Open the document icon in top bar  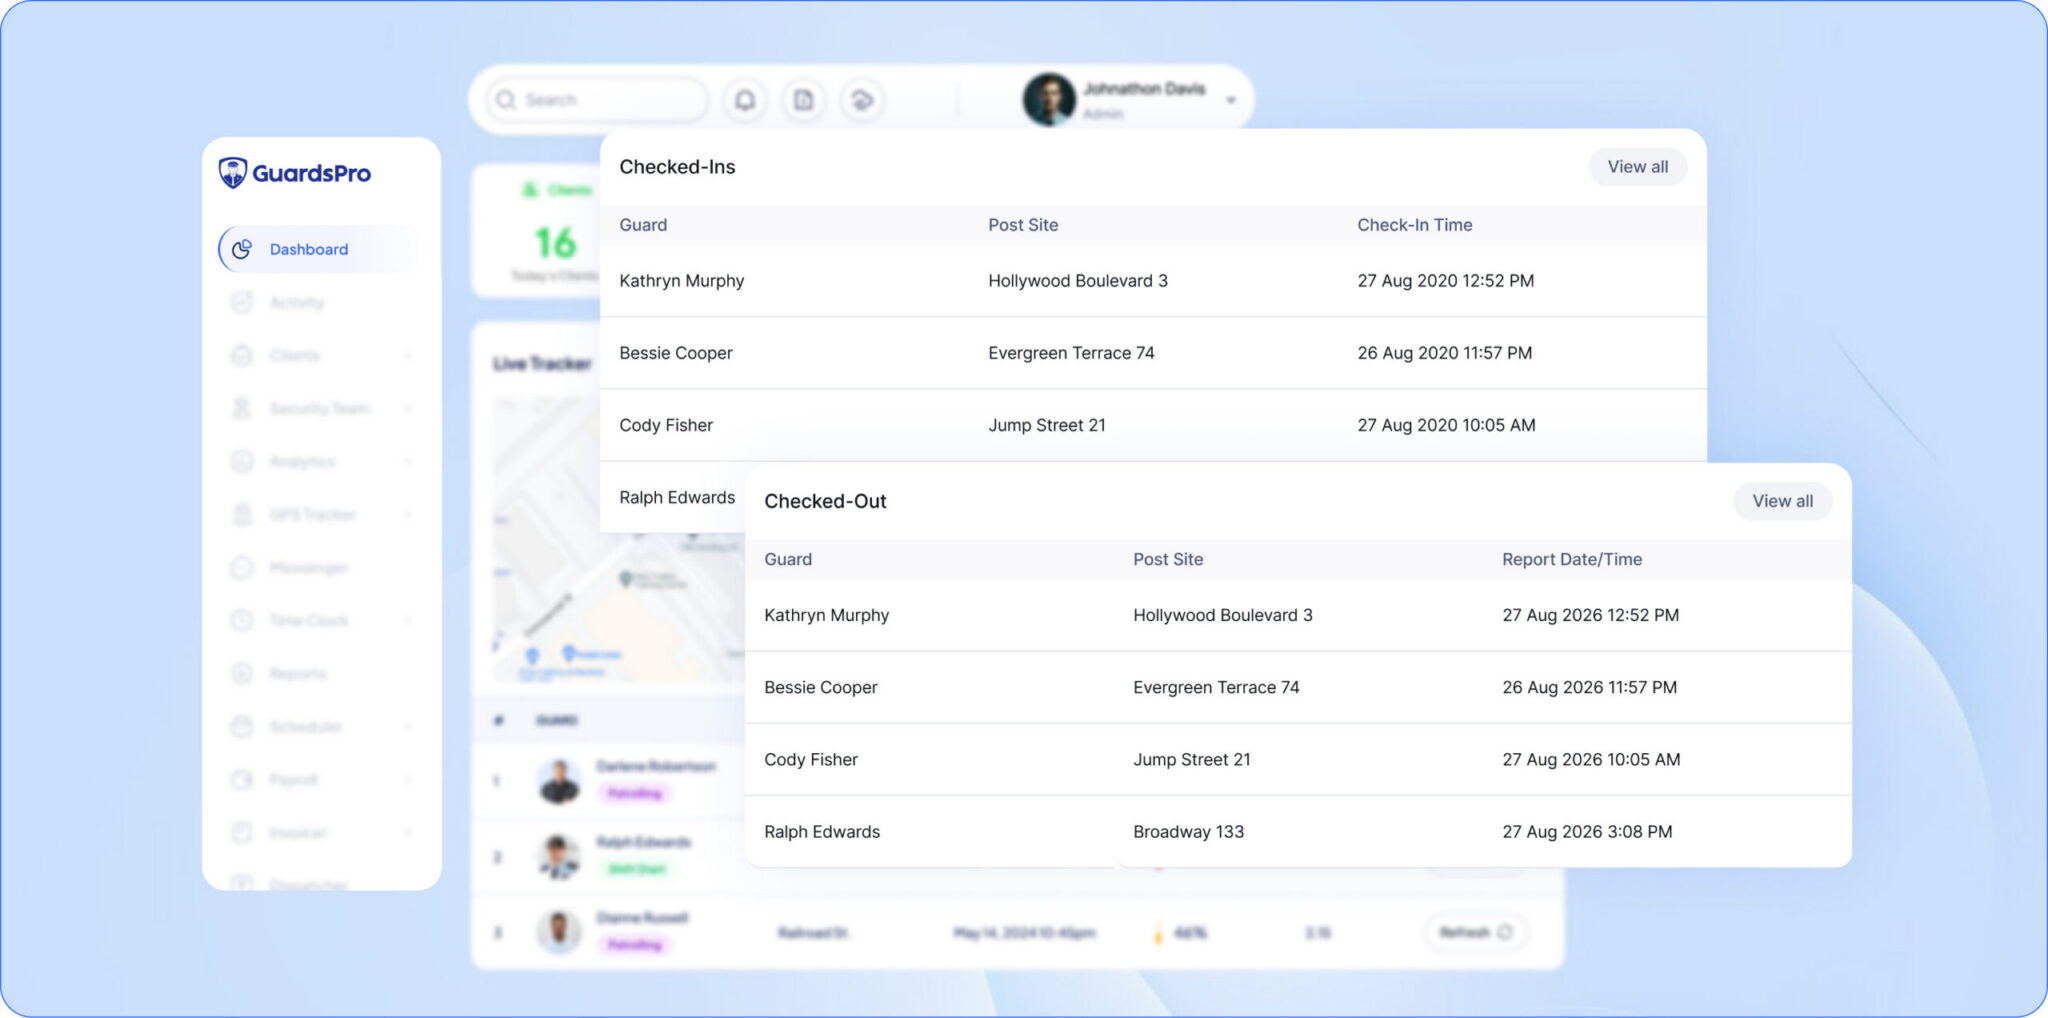pyautogui.click(x=804, y=100)
